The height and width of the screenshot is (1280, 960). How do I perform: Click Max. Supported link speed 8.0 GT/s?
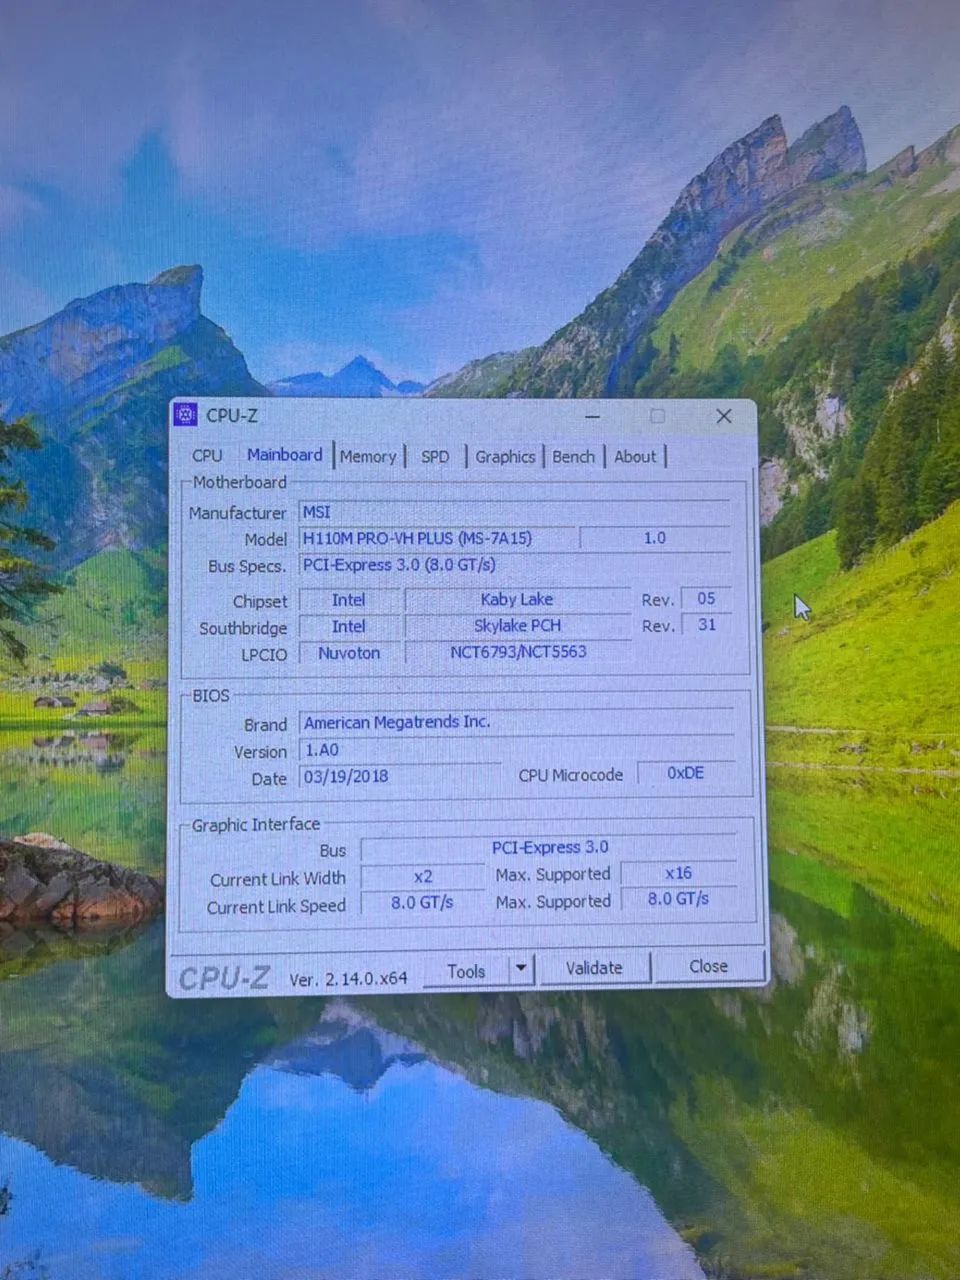pyautogui.click(x=678, y=899)
